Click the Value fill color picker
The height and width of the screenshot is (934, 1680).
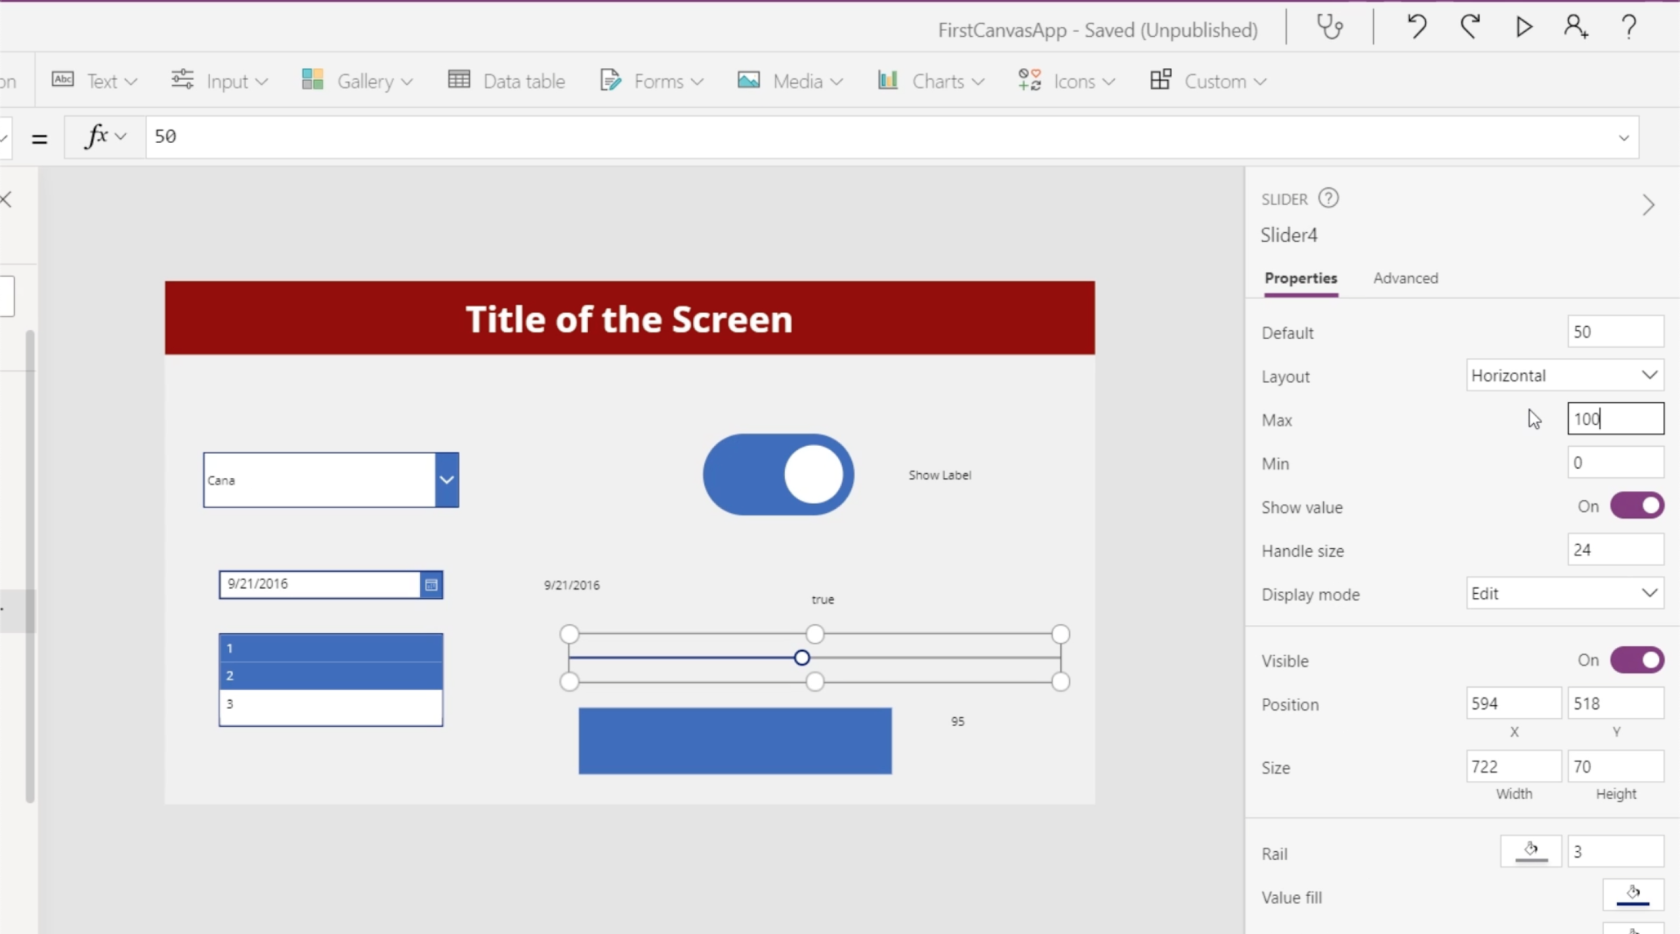1633,894
